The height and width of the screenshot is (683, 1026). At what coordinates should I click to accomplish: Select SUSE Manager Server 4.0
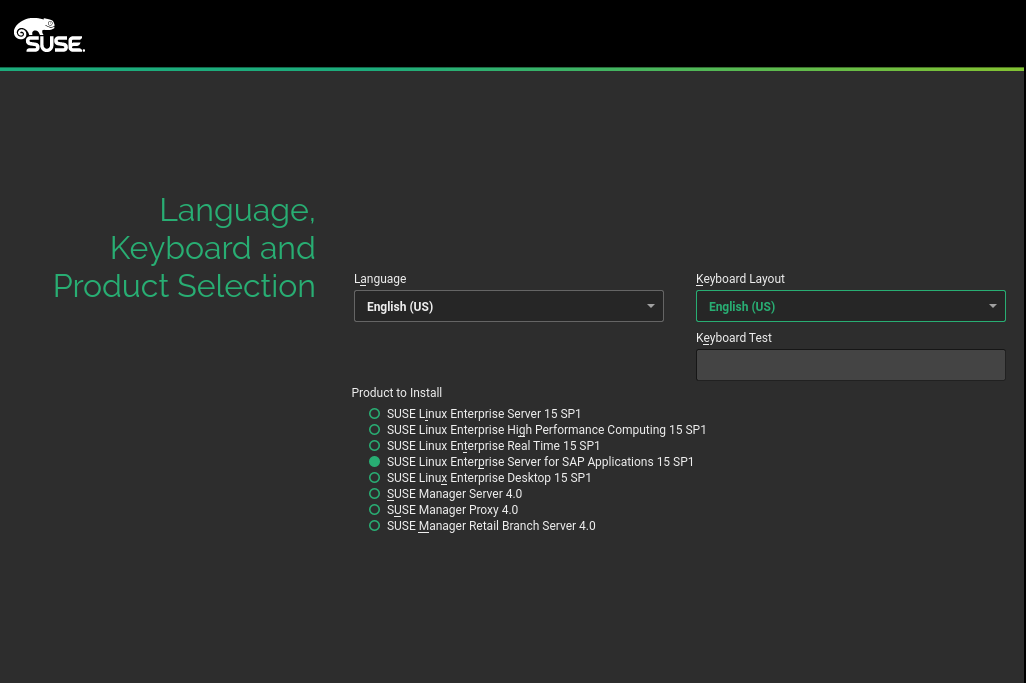point(446,494)
